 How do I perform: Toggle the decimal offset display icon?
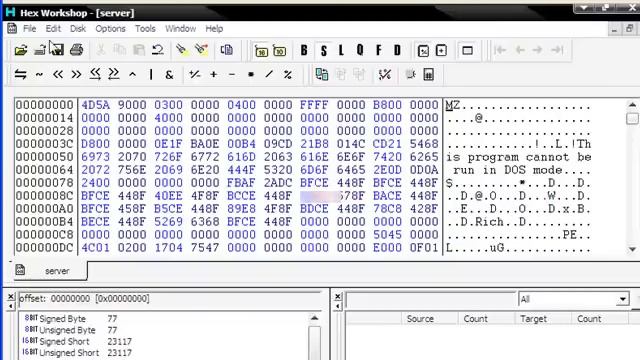[x=280, y=51]
